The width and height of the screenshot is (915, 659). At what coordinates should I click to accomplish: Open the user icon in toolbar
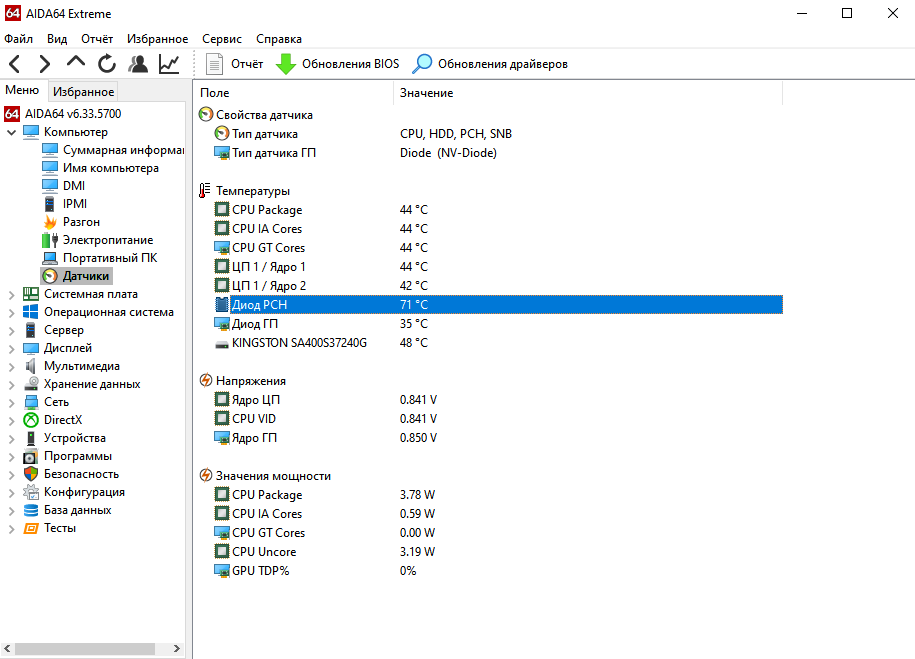pyautogui.click(x=138, y=64)
